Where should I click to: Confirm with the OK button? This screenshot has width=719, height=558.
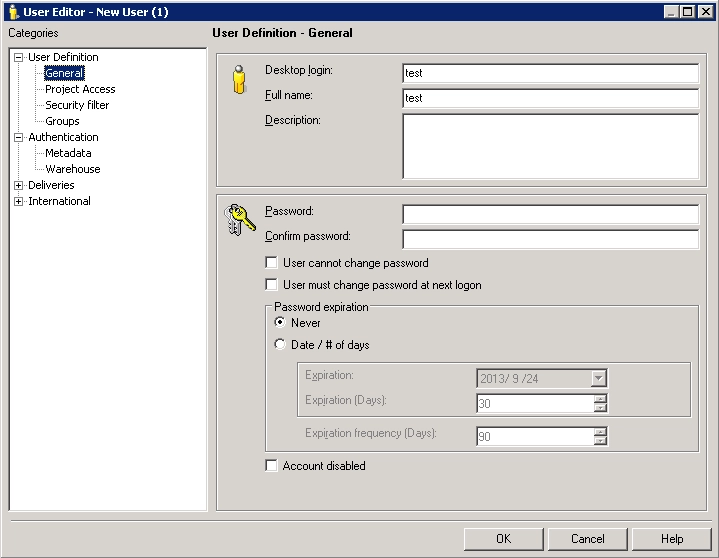click(503, 539)
